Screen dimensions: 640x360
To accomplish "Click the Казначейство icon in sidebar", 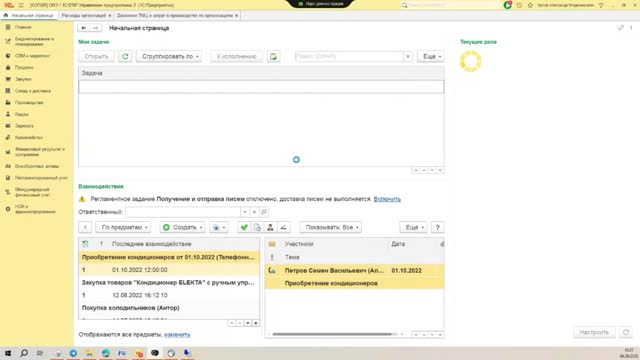I will click(8, 138).
